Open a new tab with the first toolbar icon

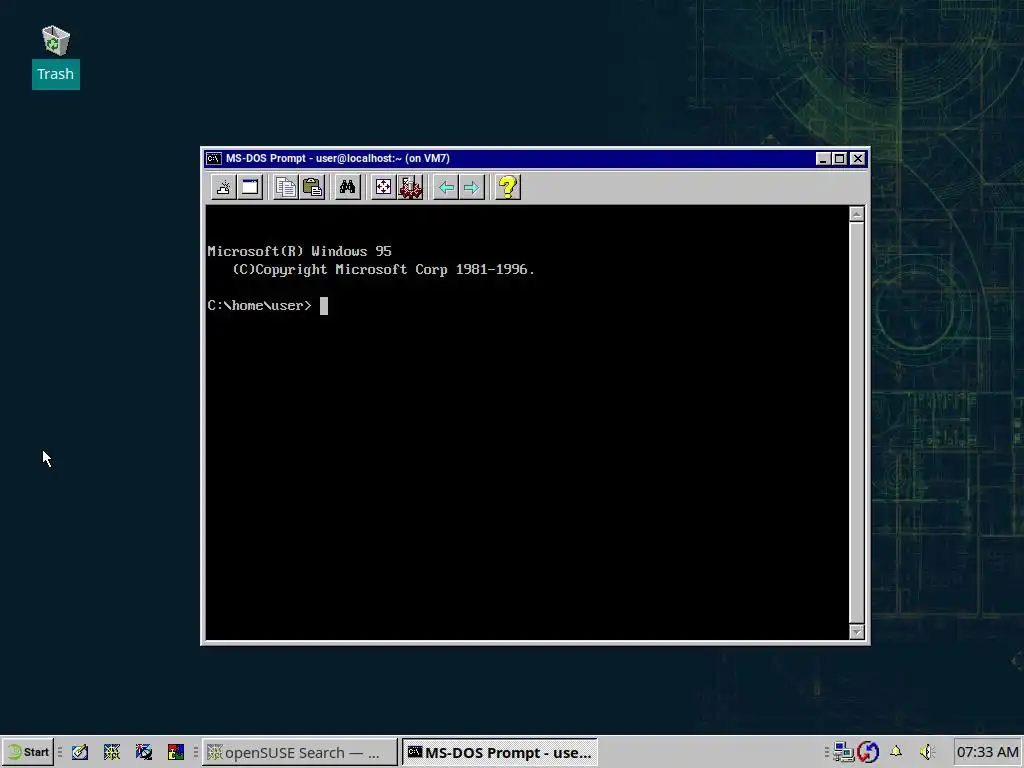pyautogui.click(x=223, y=187)
